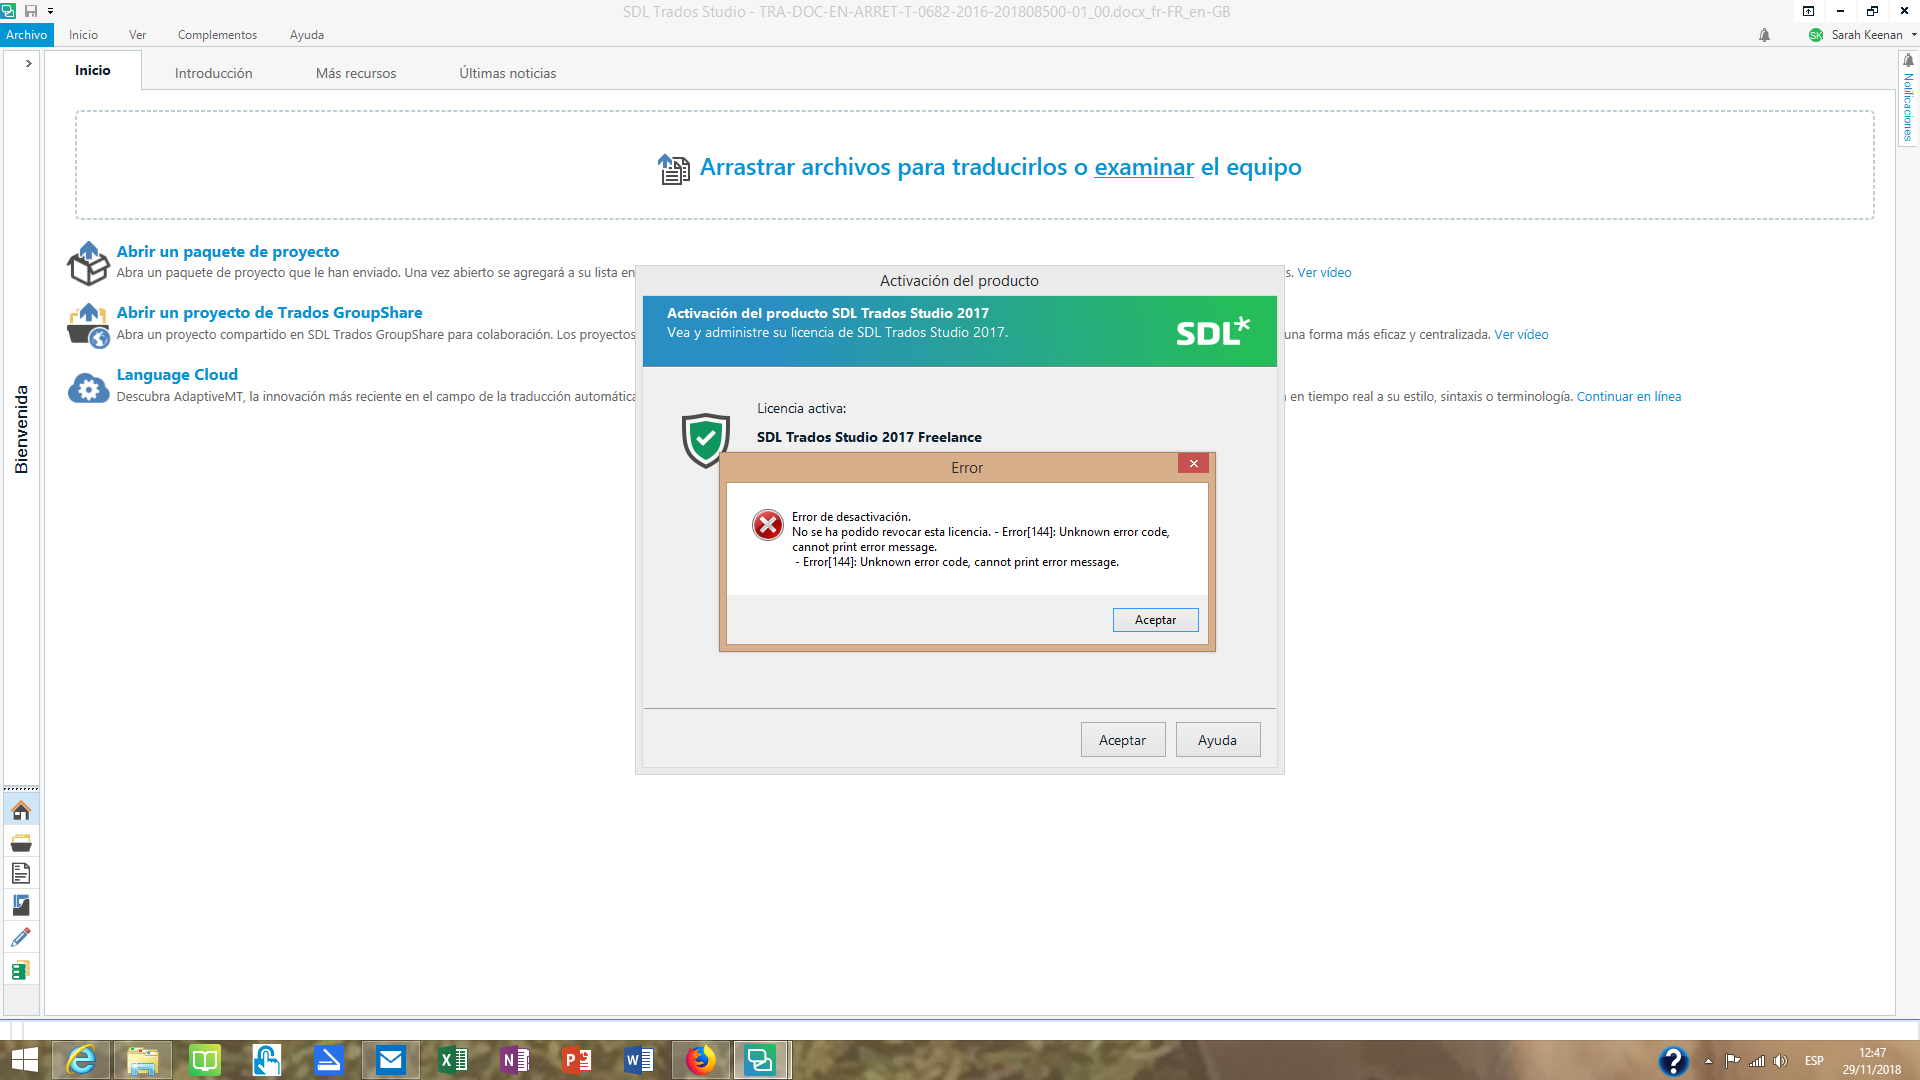
Task: Open the quick access toolbar customization arrow
Action: [x=50, y=11]
